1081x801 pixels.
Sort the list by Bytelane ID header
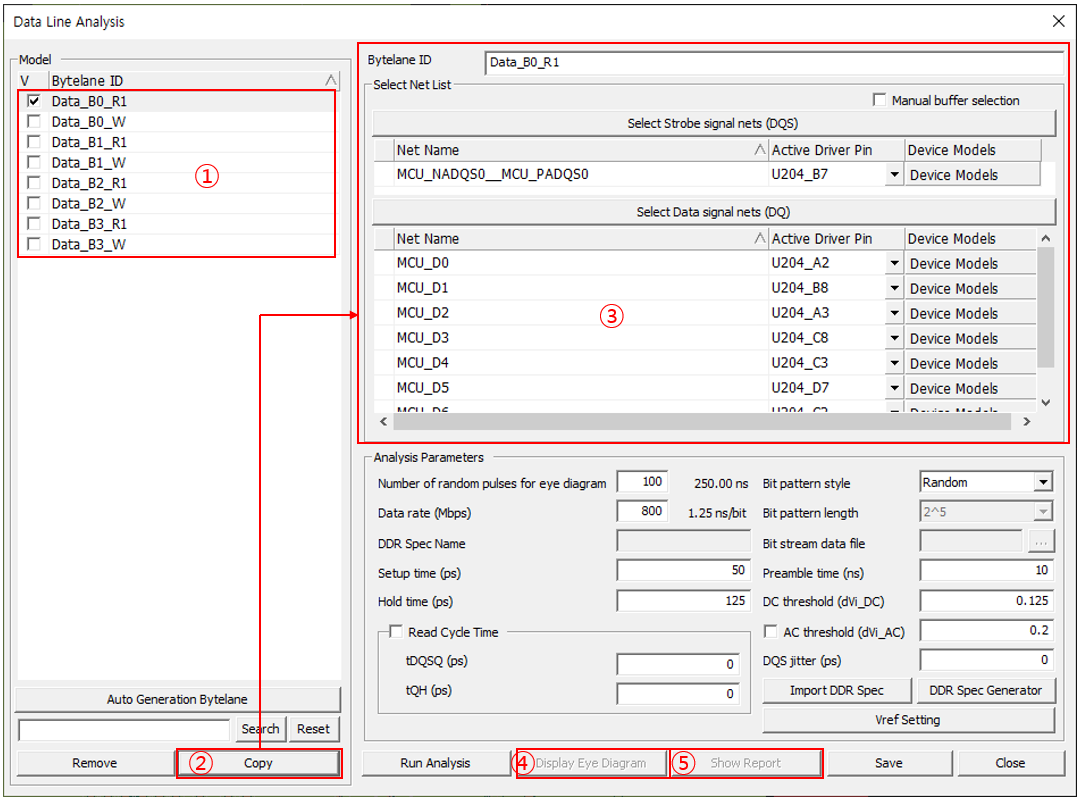190,80
